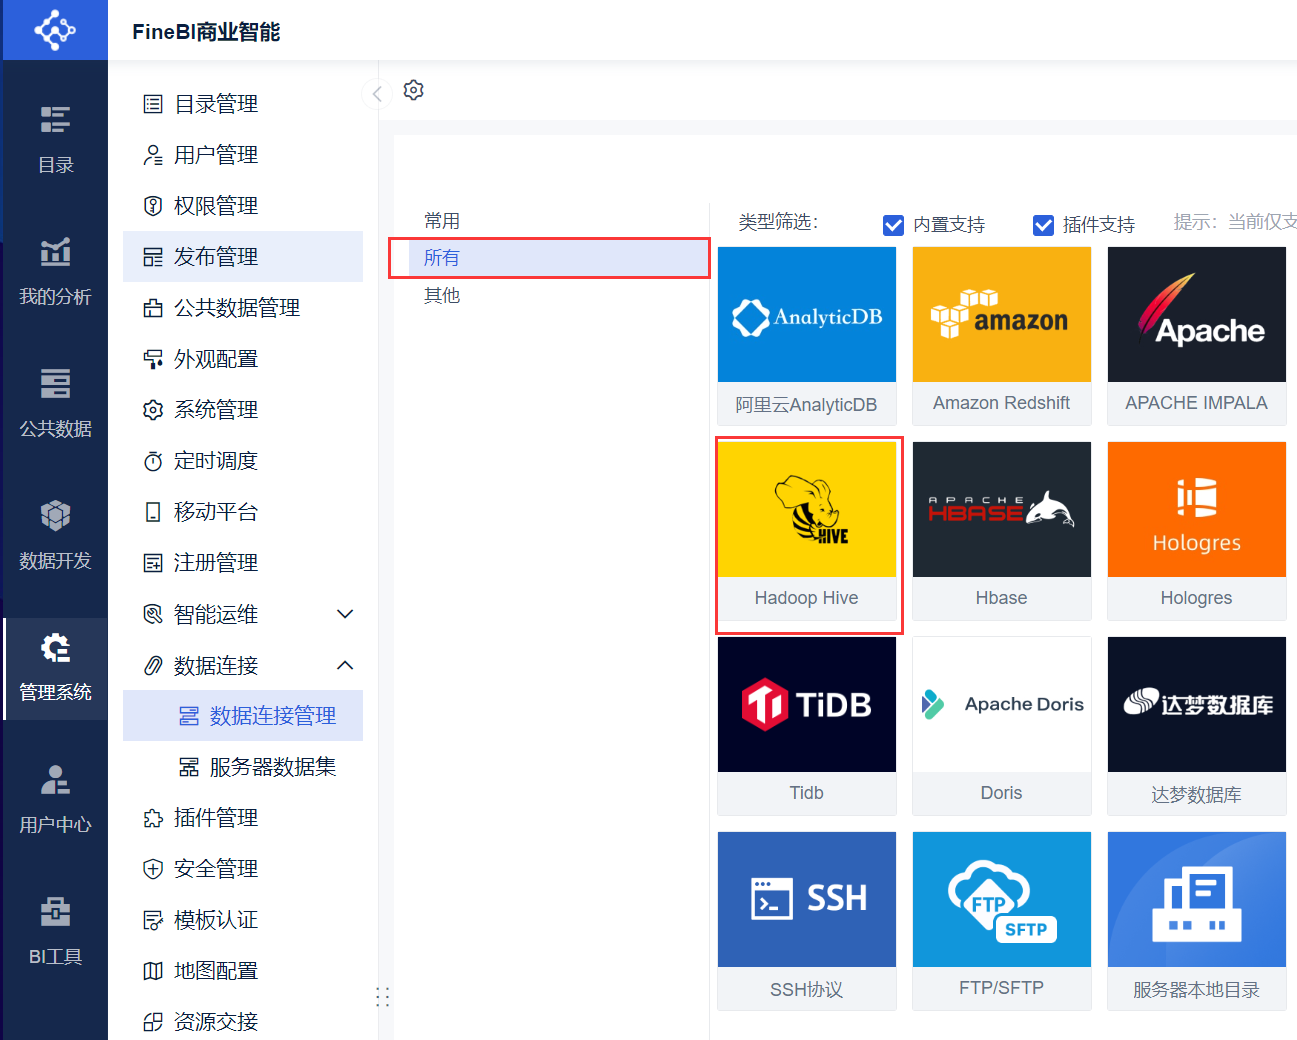
Task: Go to 我的分析 in left navigation
Action: (x=55, y=271)
